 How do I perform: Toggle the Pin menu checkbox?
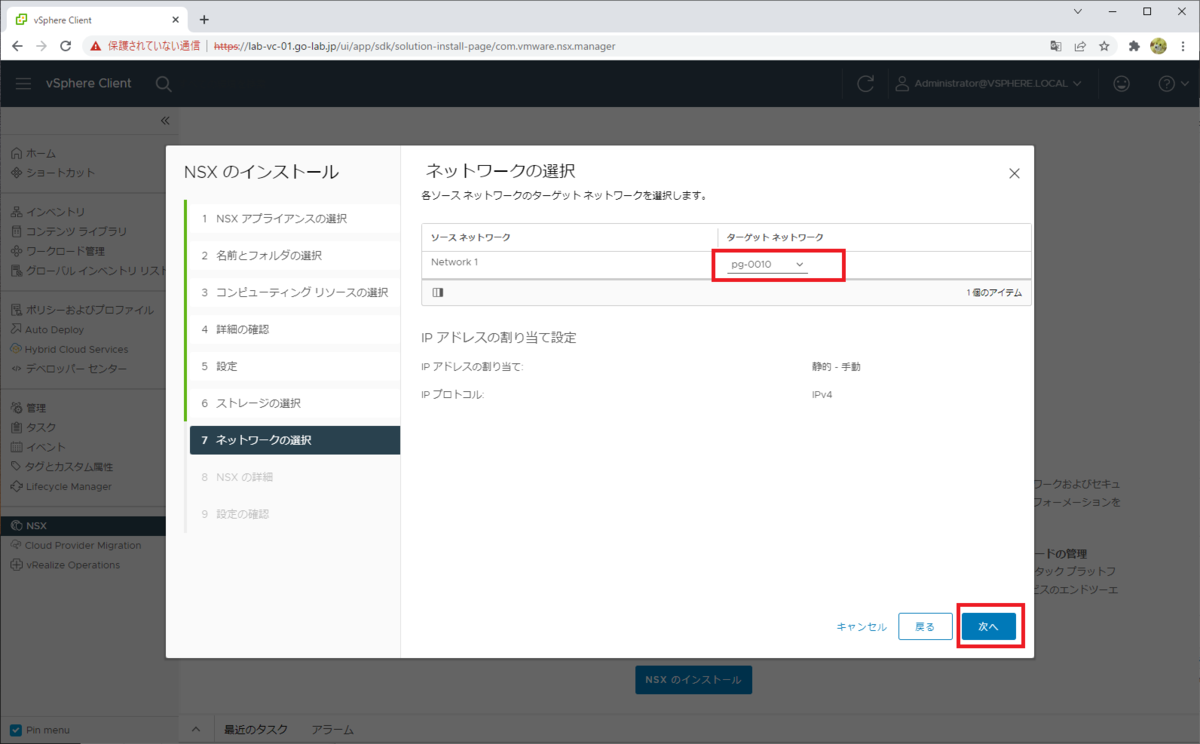[x=14, y=730]
